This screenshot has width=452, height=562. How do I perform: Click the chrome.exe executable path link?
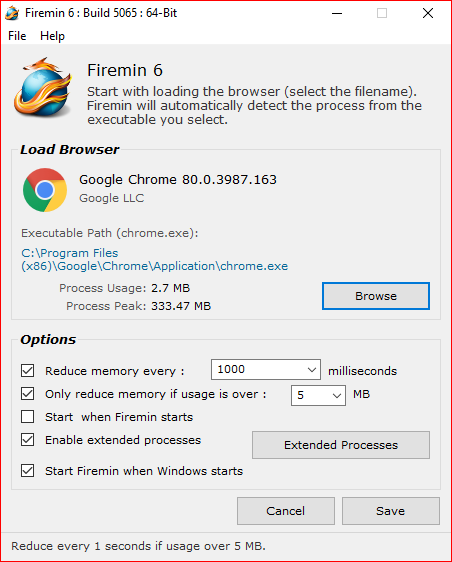tap(154, 259)
